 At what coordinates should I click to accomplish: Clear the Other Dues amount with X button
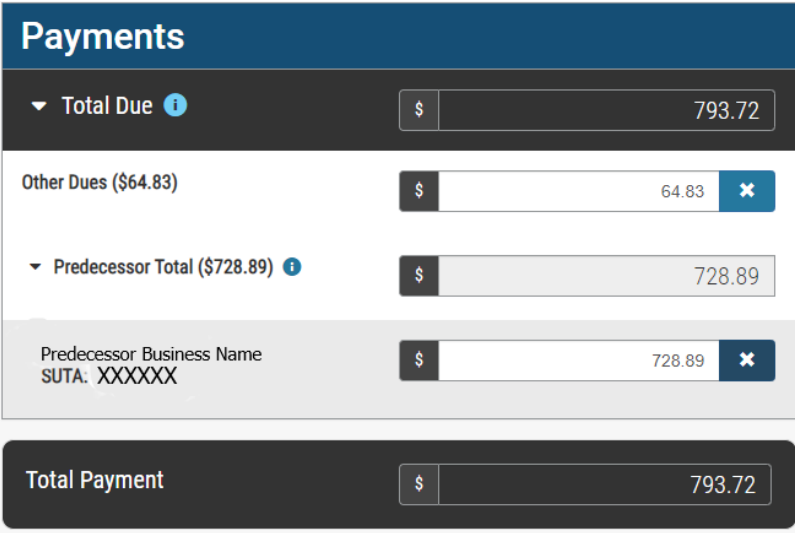point(747,191)
